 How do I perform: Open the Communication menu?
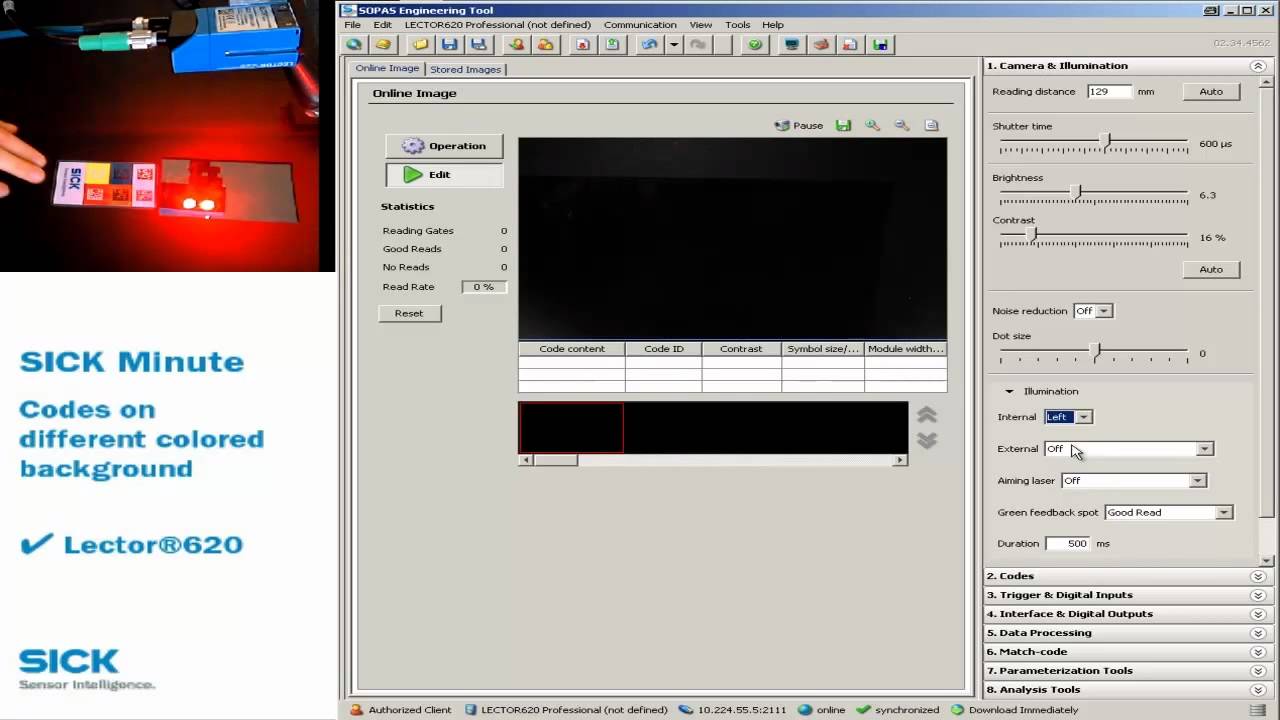[x=640, y=25]
